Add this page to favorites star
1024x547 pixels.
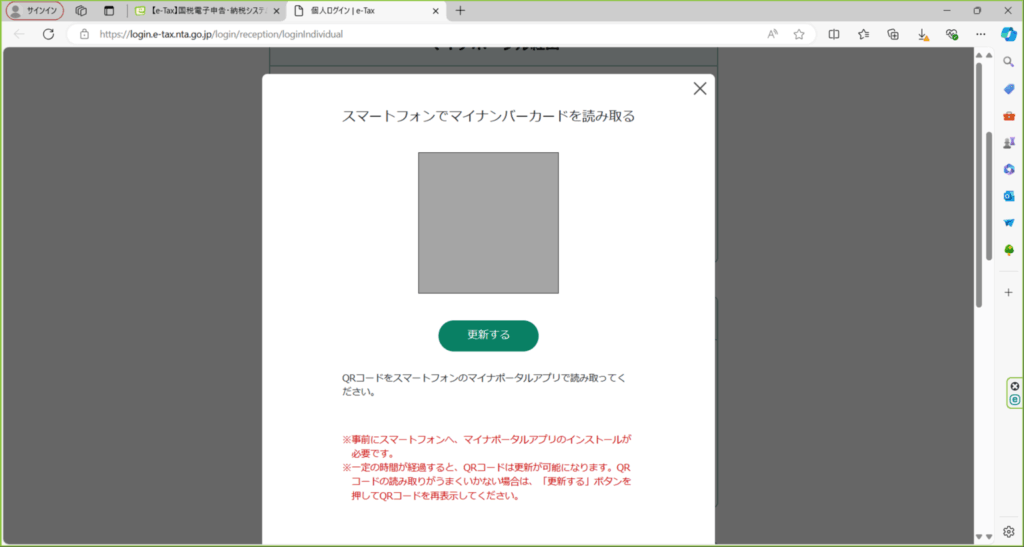coord(799,34)
